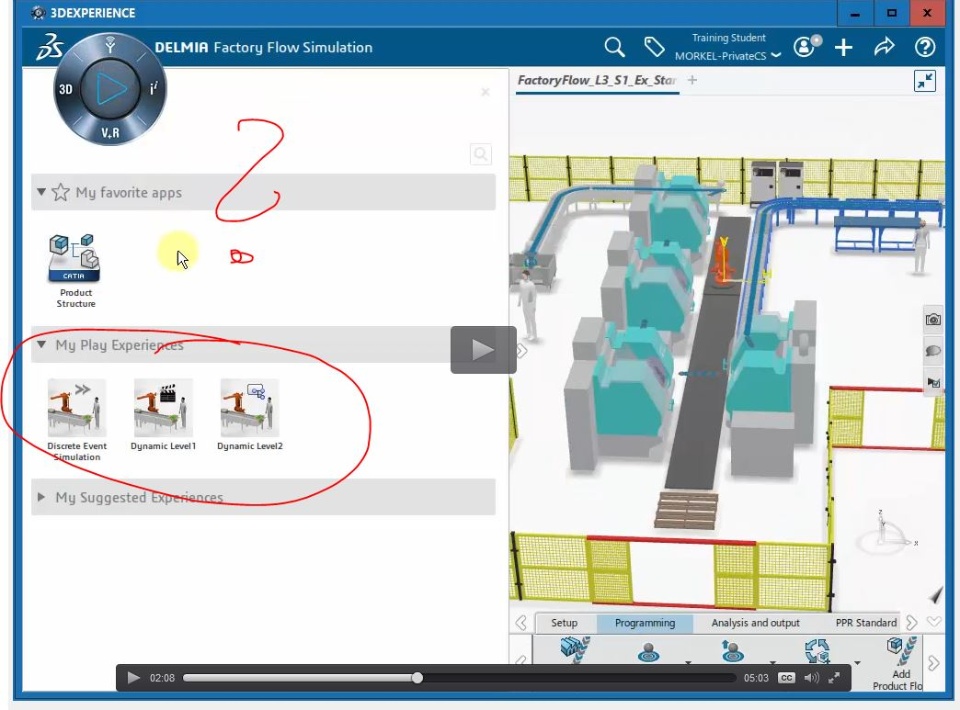Collapse the My favorite apps section
Screen dimensions: 960x710
[41, 192]
